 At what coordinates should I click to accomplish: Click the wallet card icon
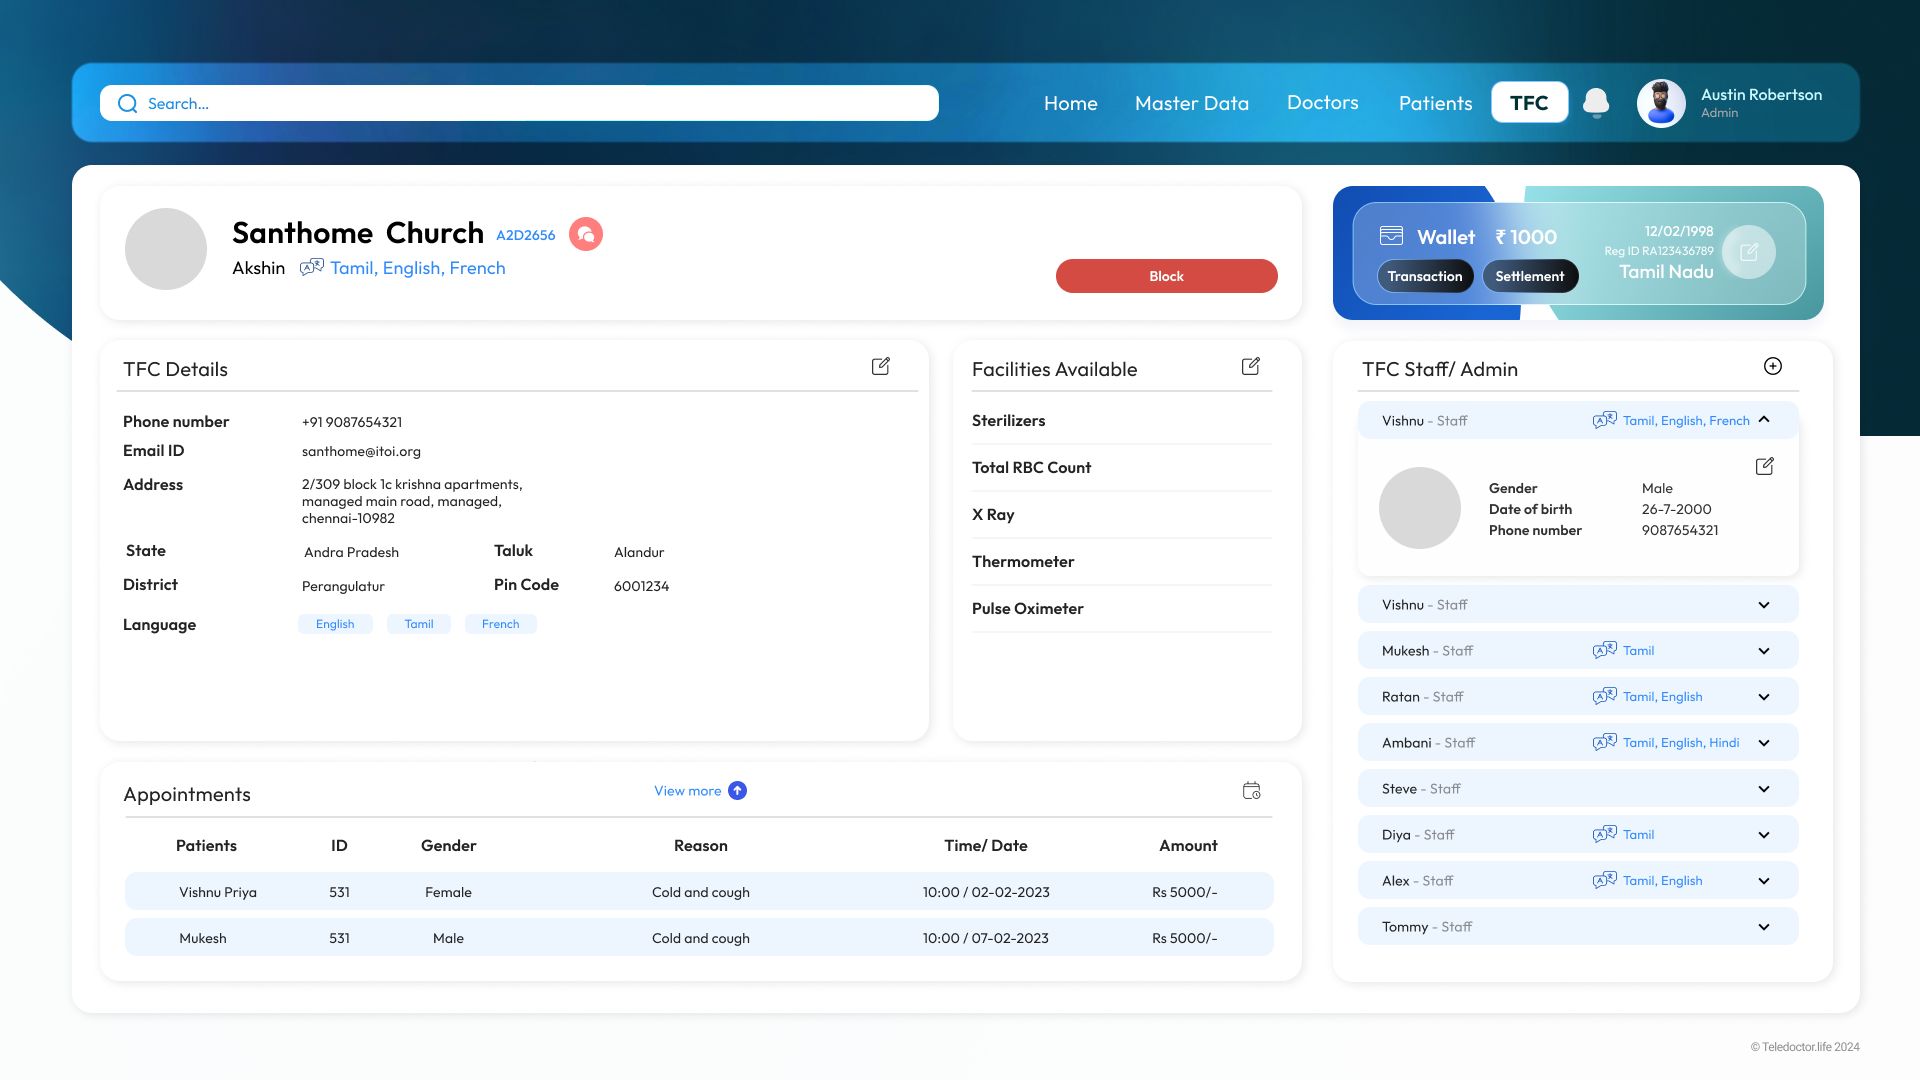[x=1391, y=236]
